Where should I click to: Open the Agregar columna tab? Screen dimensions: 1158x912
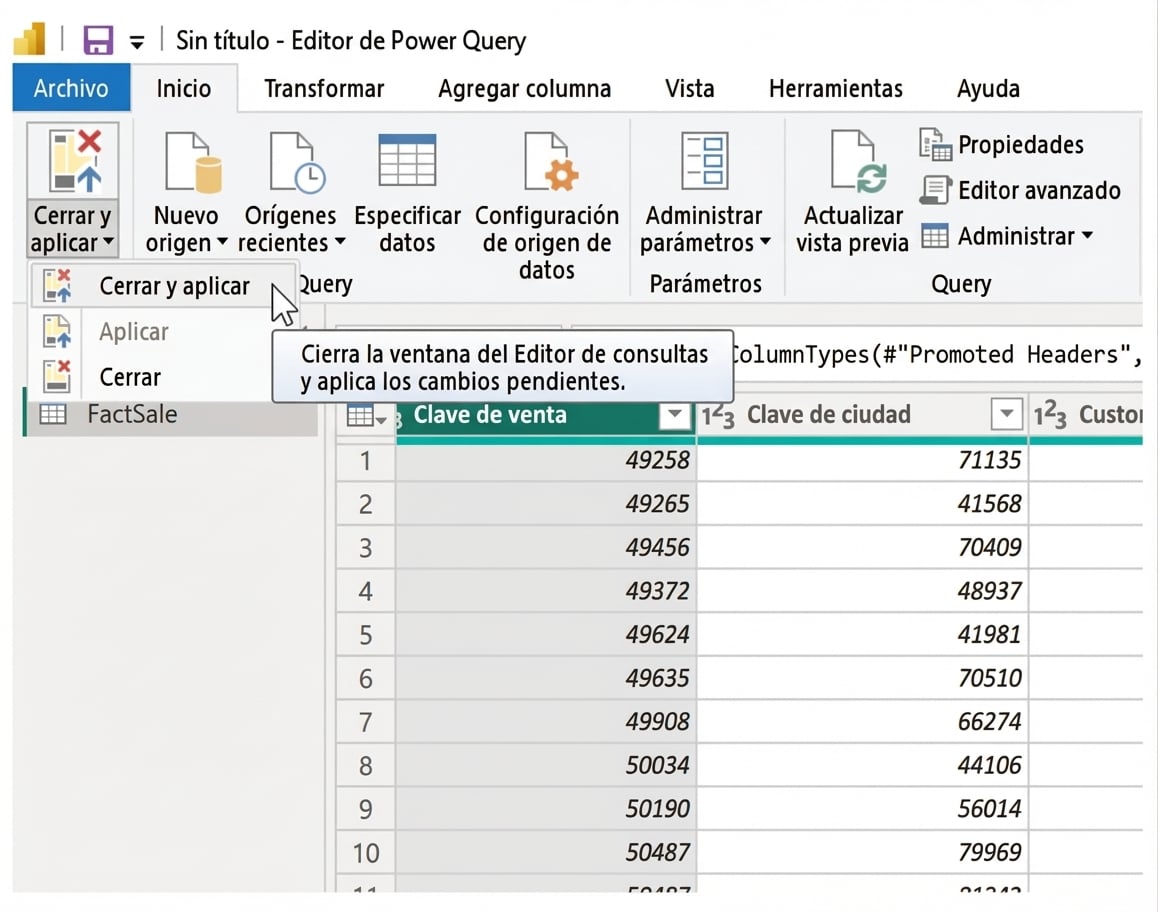point(524,89)
